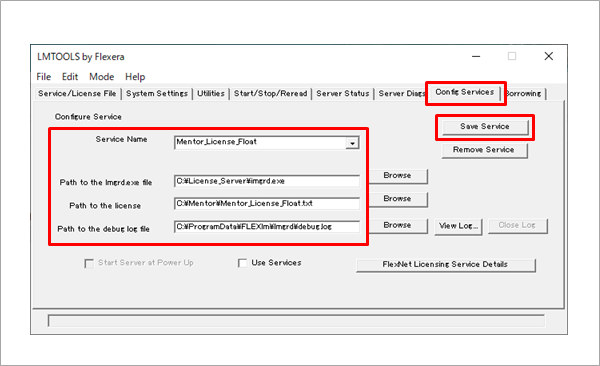
Task: Browse for the lmgrd.exe file
Action: click(x=398, y=176)
